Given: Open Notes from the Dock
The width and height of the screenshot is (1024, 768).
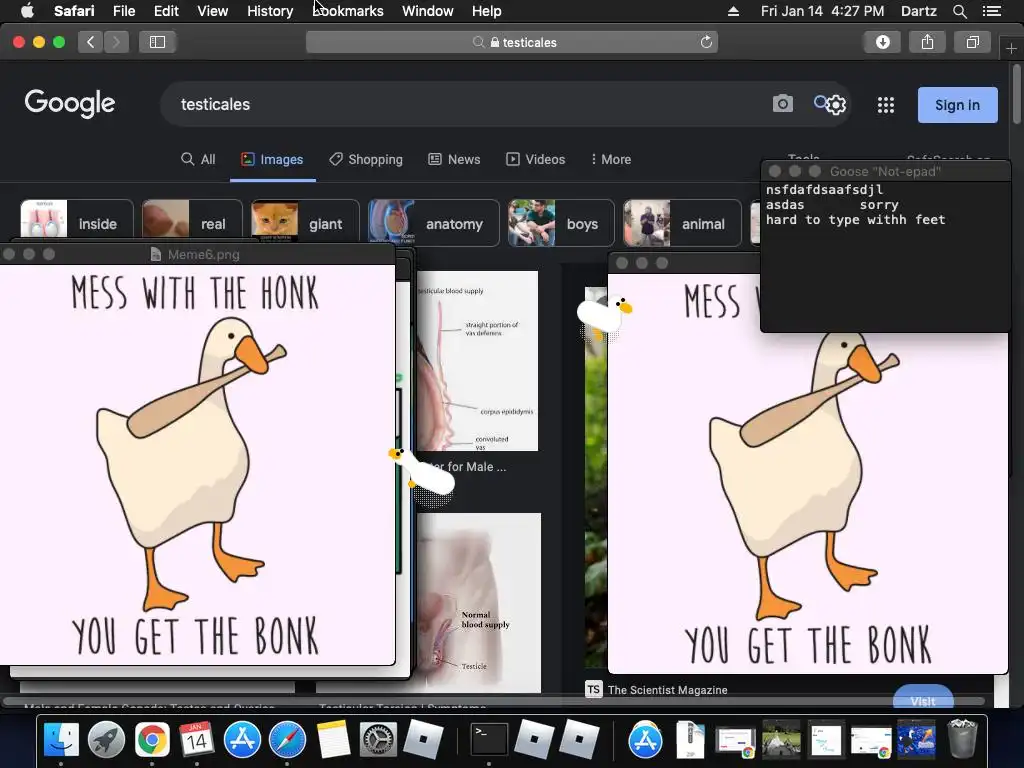Looking at the screenshot, I should [333, 740].
